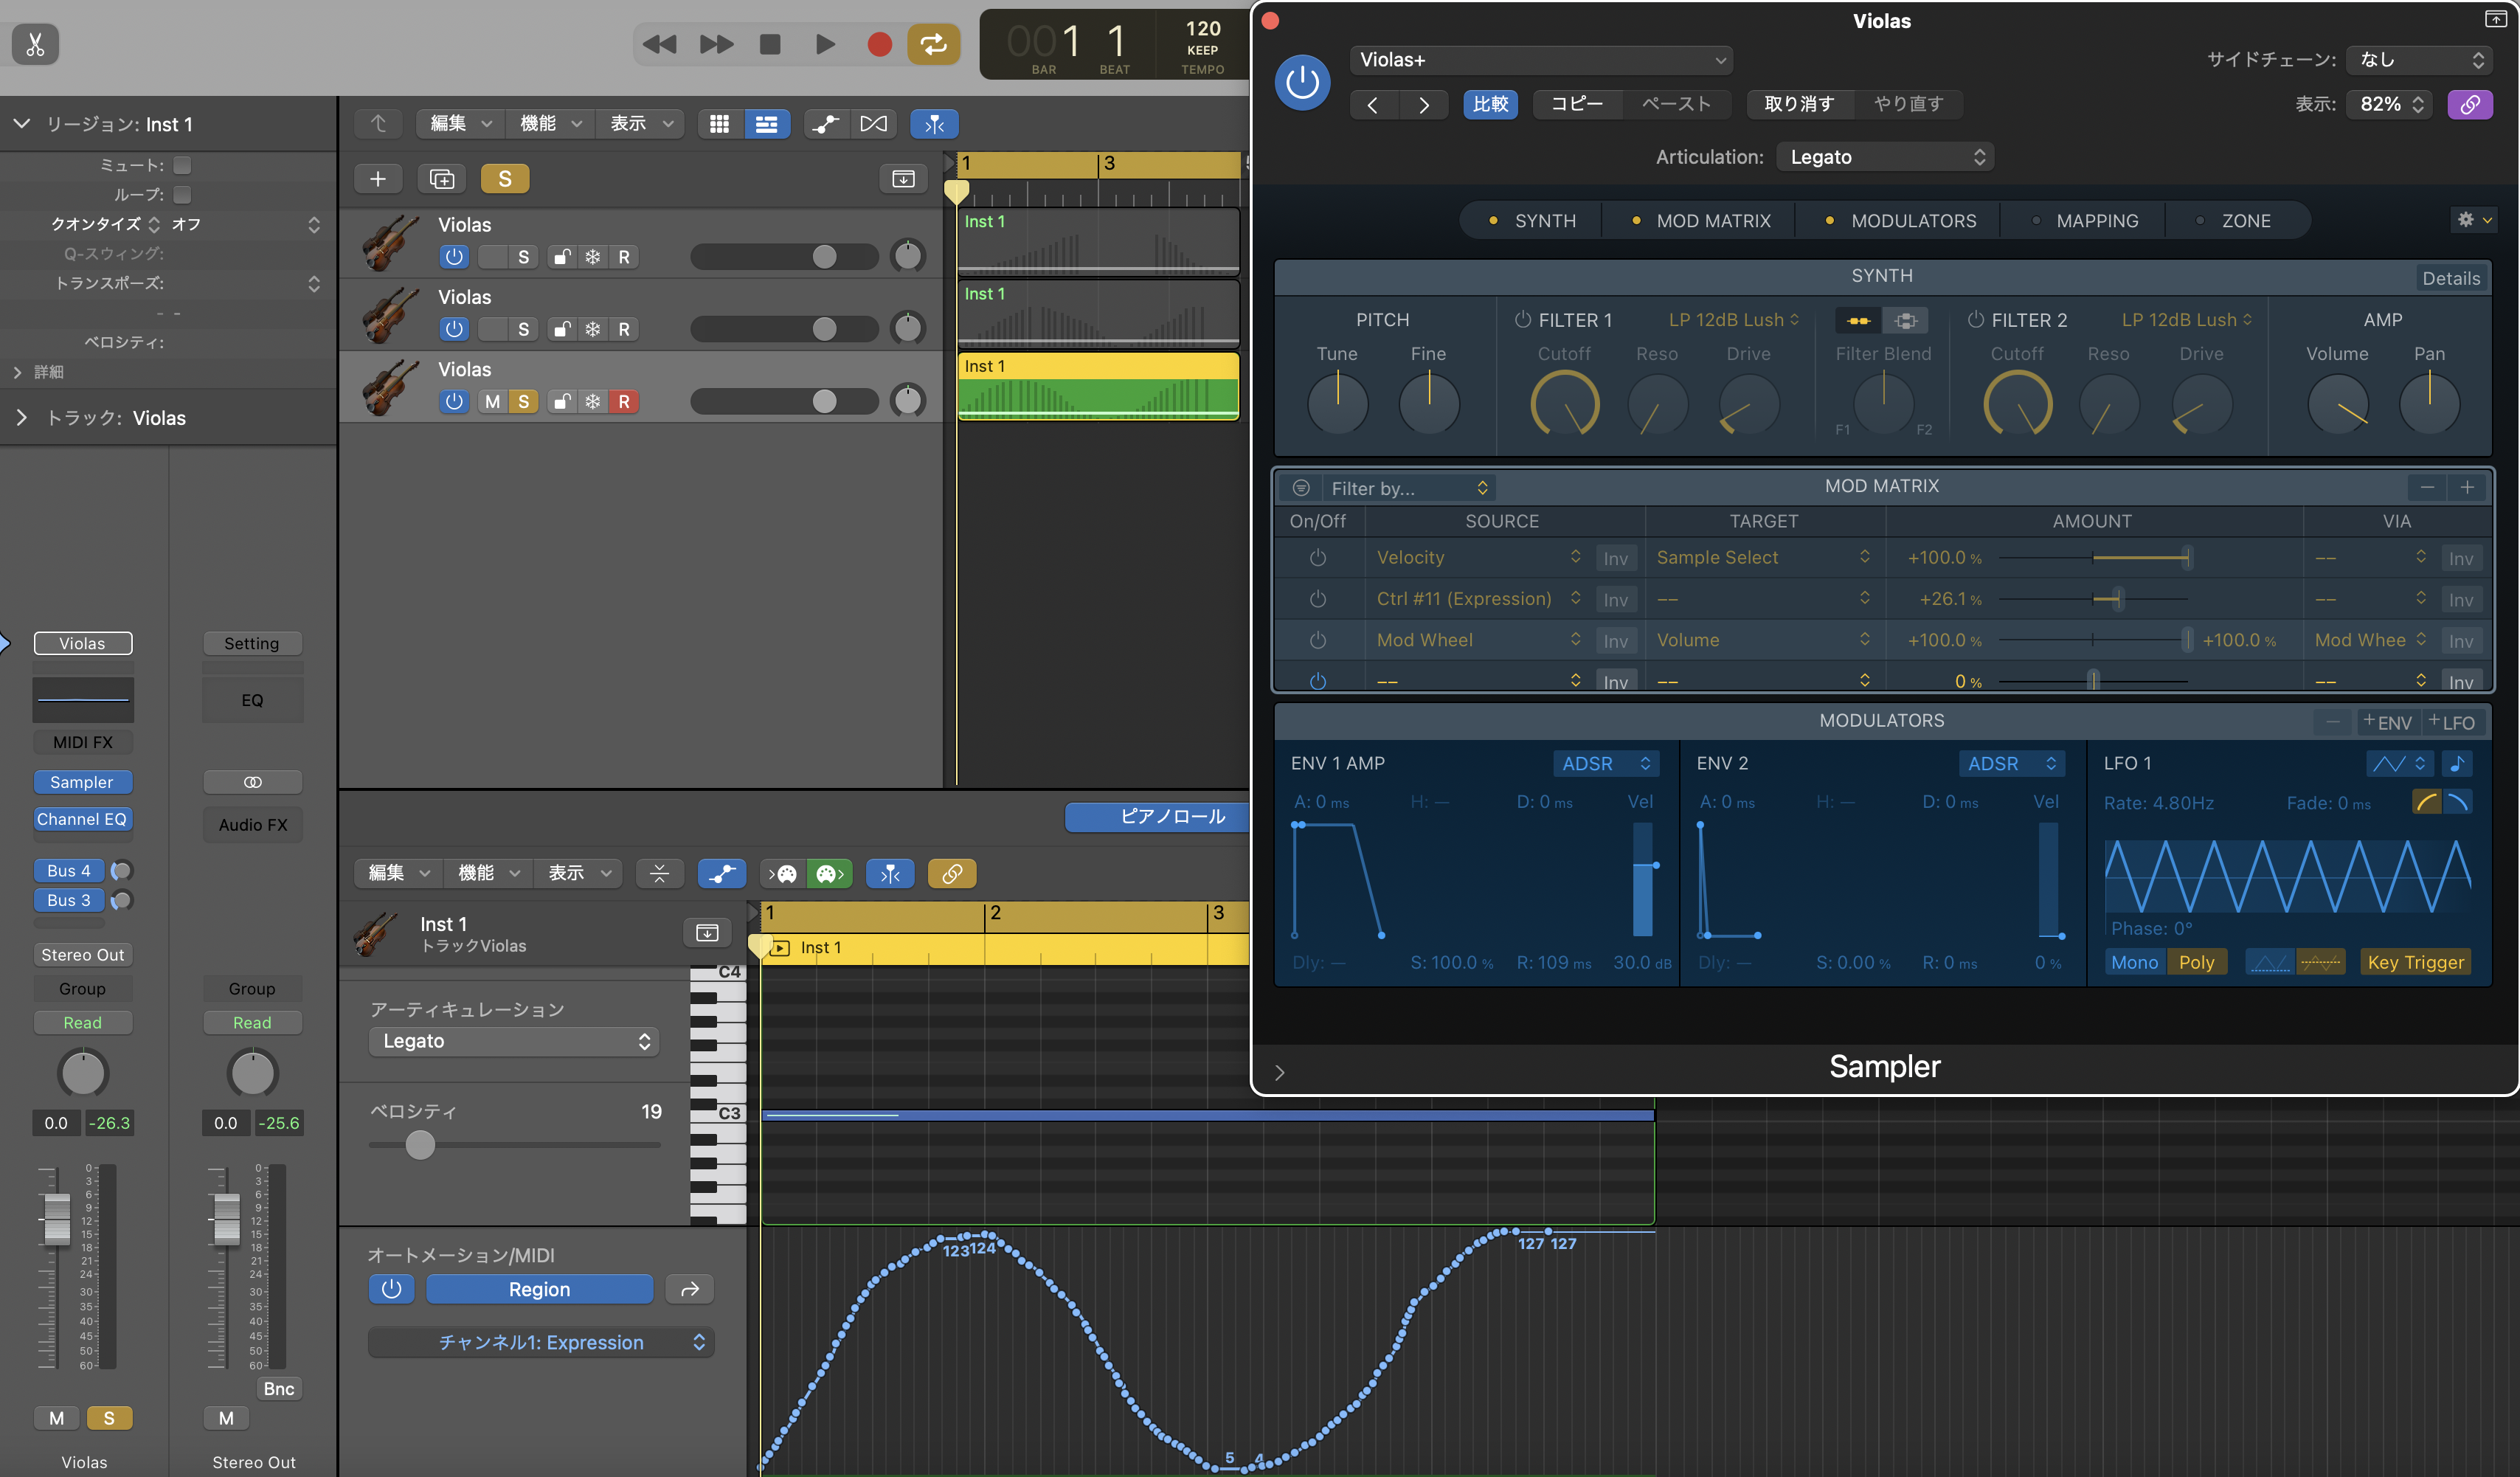The width and height of the screenshot is (2520, 1477).
Task: Switch to the ZONE tab
Action: pos(2245,221)
